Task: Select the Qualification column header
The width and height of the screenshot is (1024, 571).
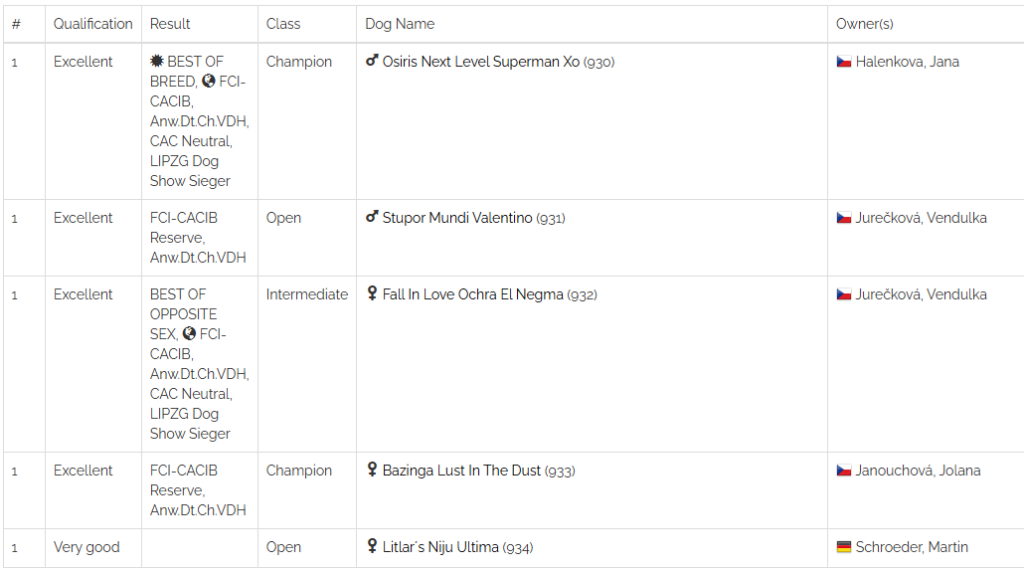Action: tap(93, 24)
